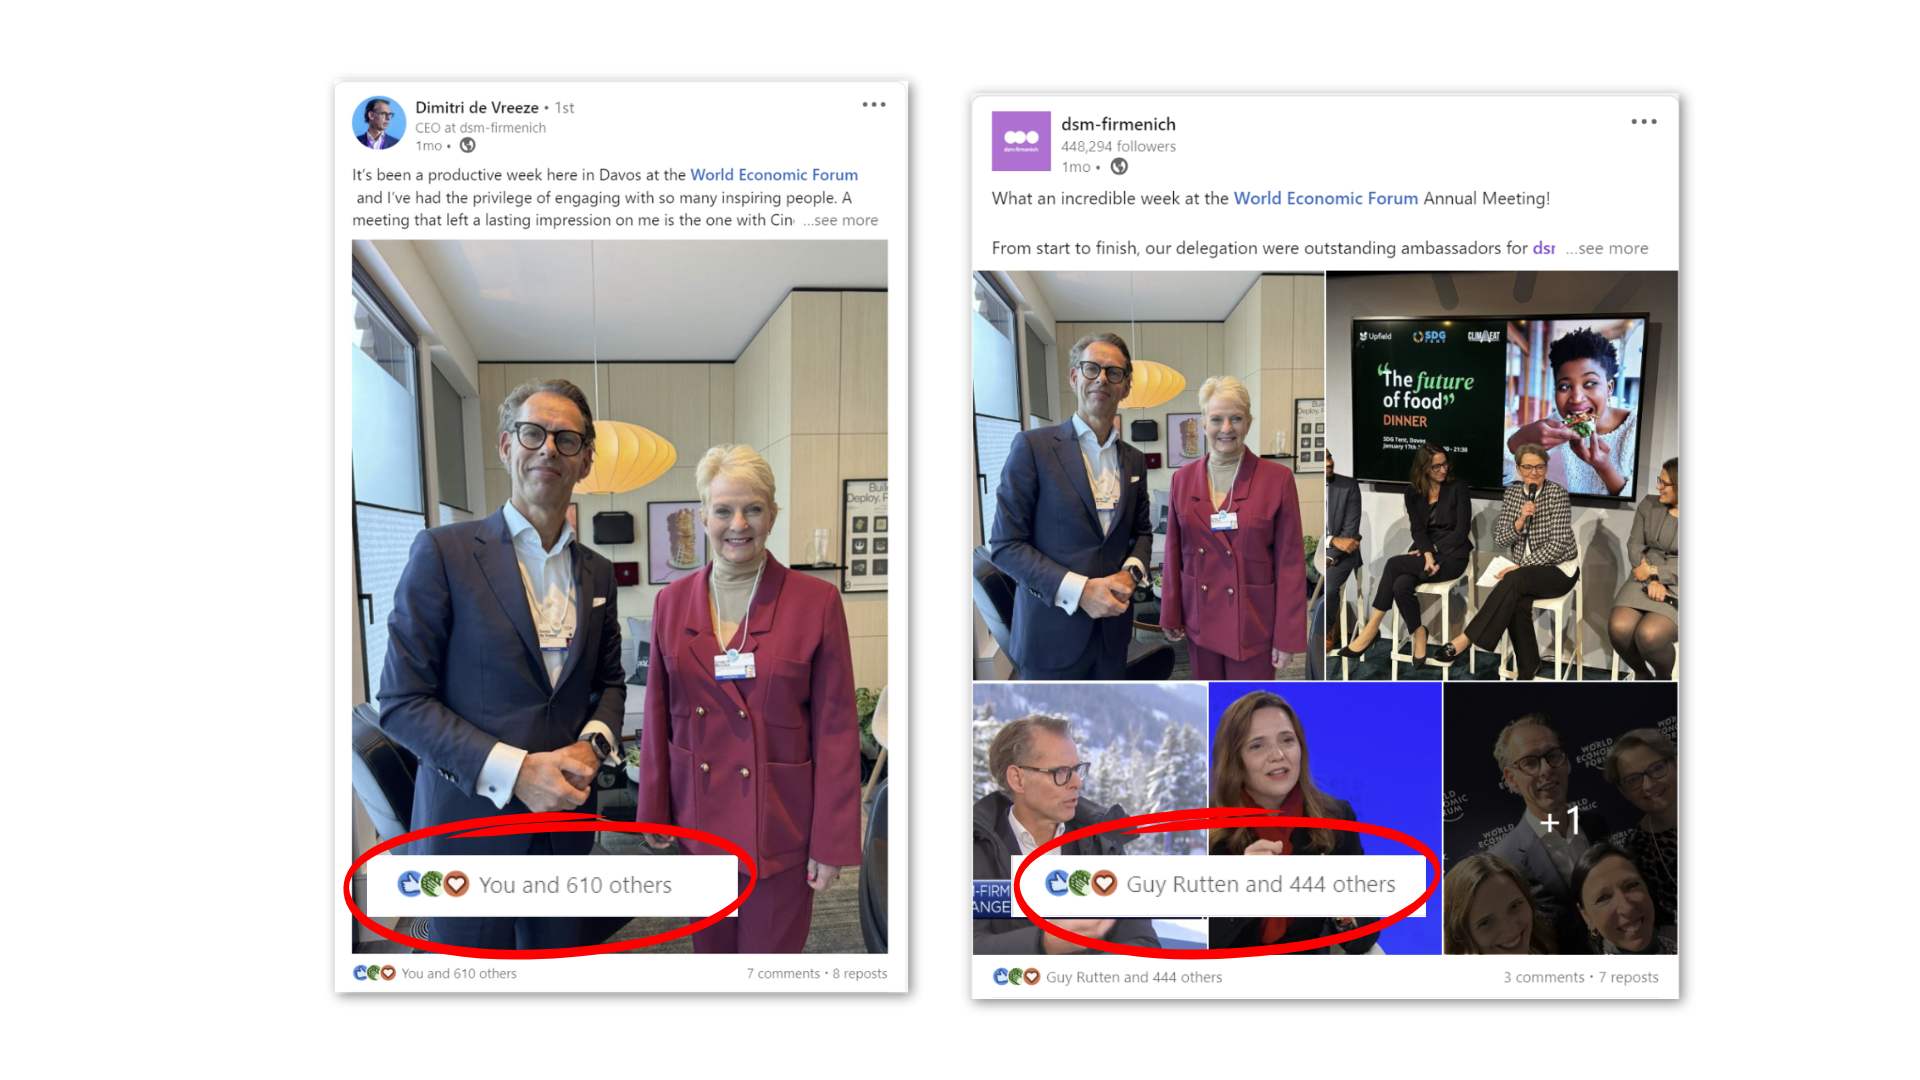Open Dimitri de Vreeze post options menu
The width and height of the screenshot is (1920, 1080).
[873, 105]
